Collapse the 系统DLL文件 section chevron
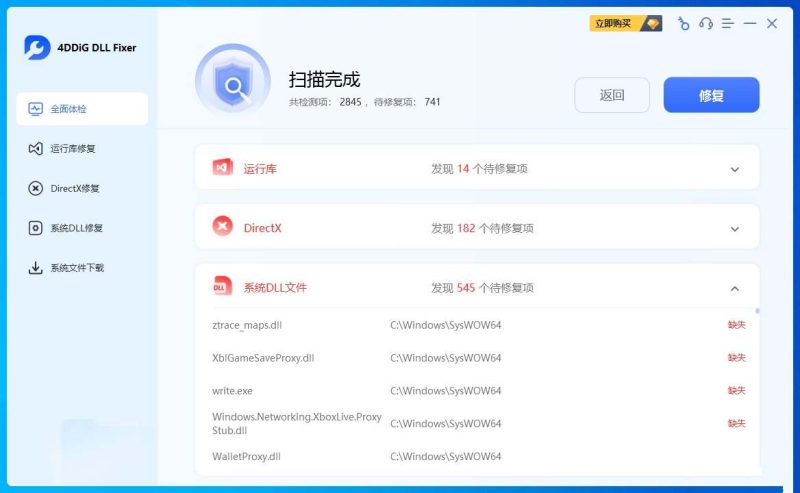The width and height of the screenshot is (800, 493). coord(735,288)
